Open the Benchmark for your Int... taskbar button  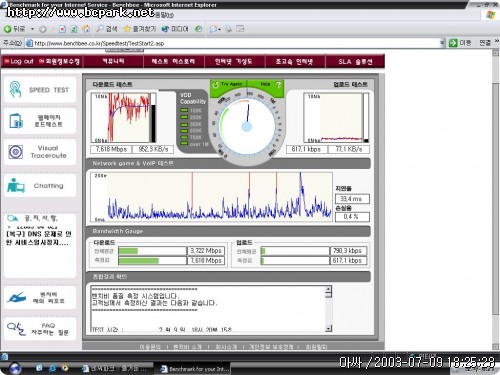[x=192, y=369]
